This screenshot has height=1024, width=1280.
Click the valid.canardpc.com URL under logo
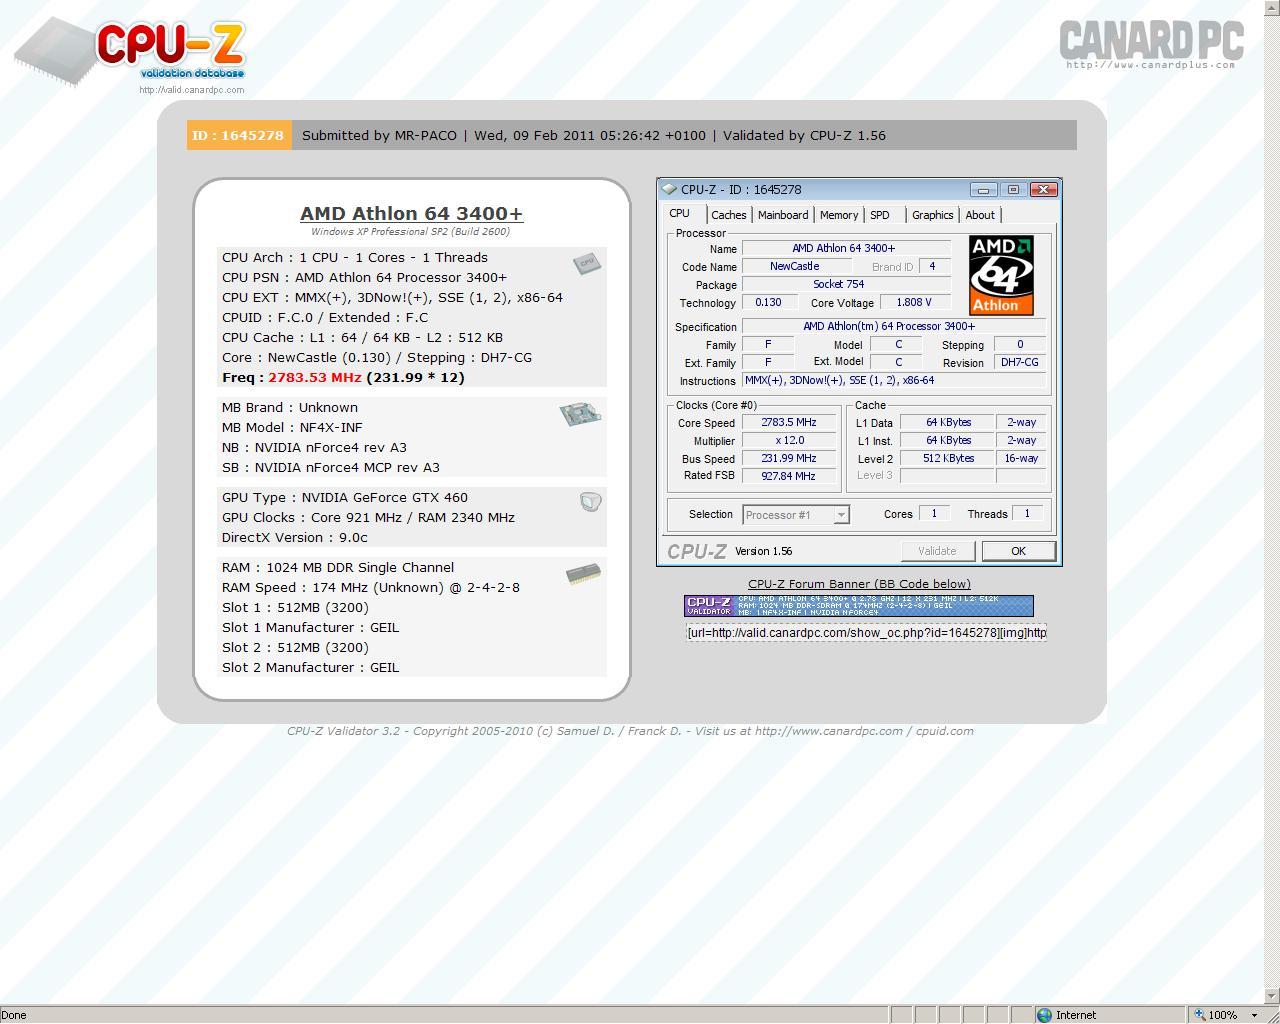(192, 90)
